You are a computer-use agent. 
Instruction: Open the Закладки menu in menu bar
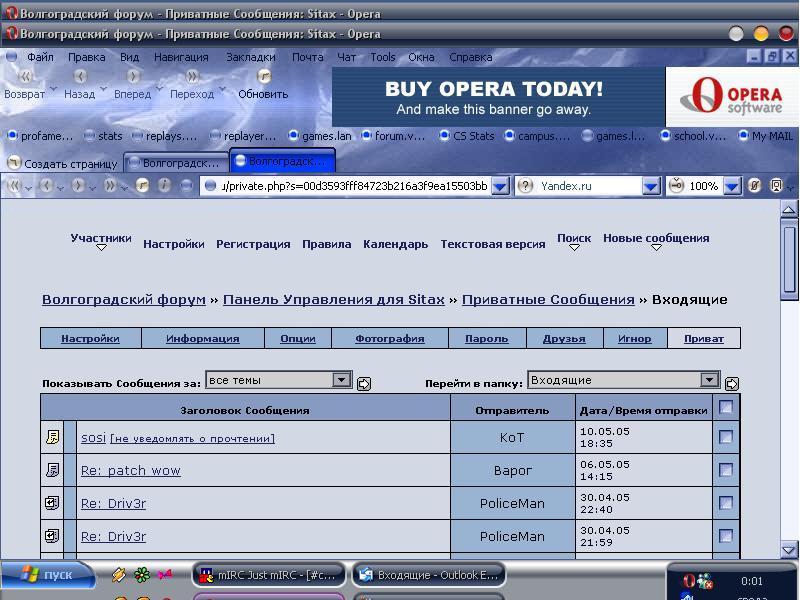(x=250, y=57)
